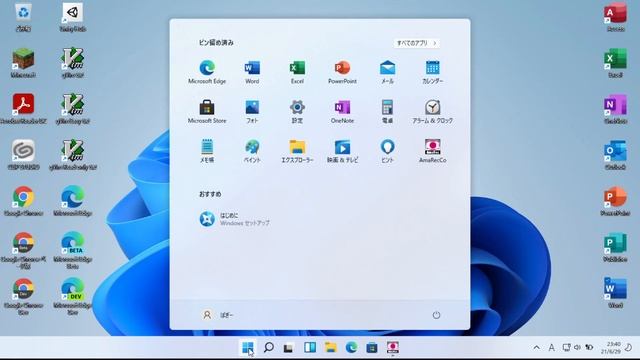Open メモ帳 (Notepad) from pinned apps

(x=207, y=151)
